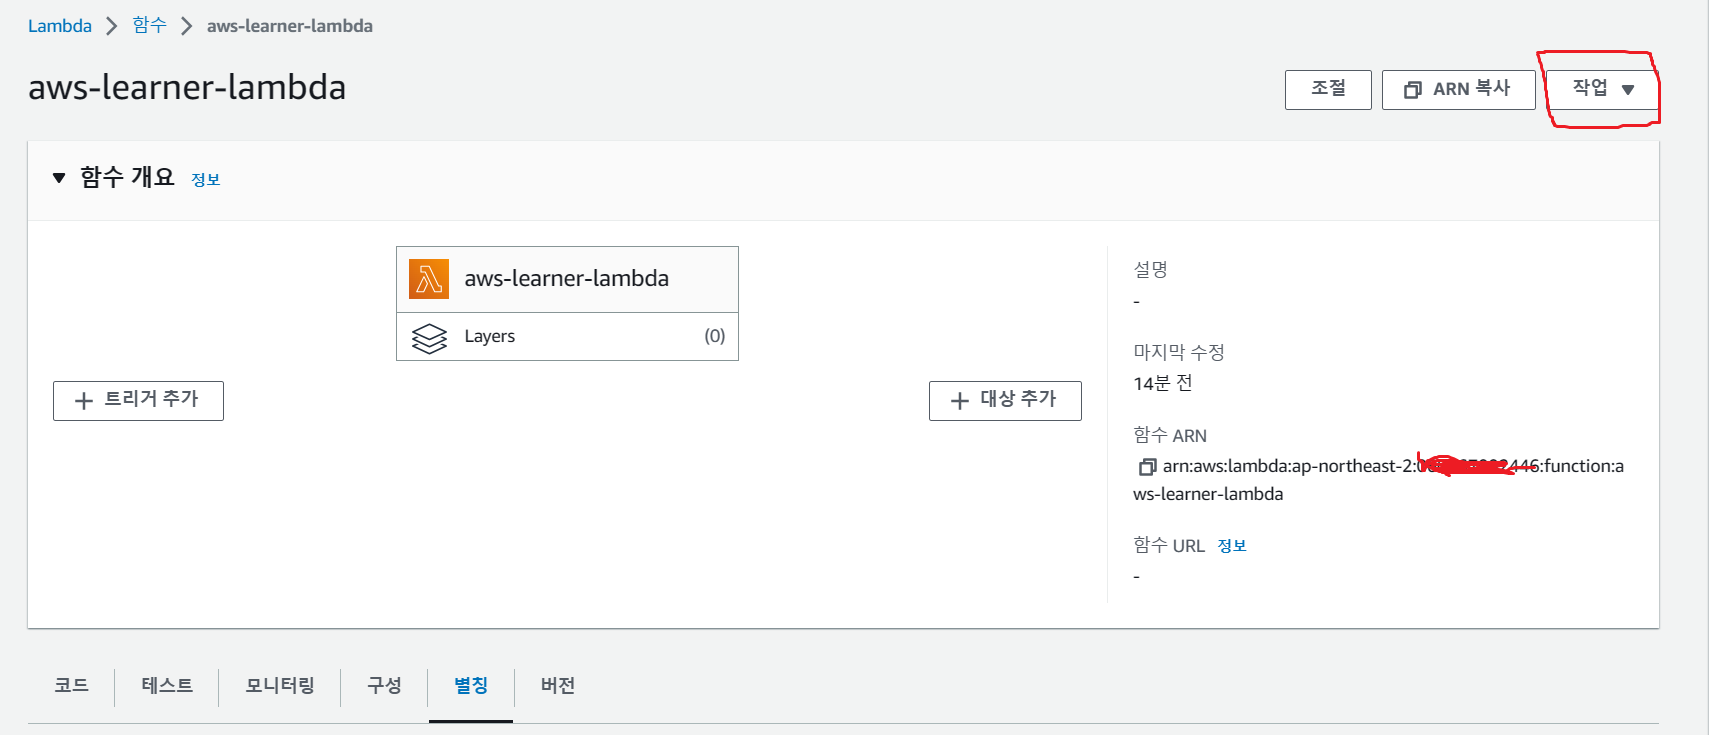Switch to the 구성 tab
This screenshot has width=1721, height=735.
[x=384, y=686]
